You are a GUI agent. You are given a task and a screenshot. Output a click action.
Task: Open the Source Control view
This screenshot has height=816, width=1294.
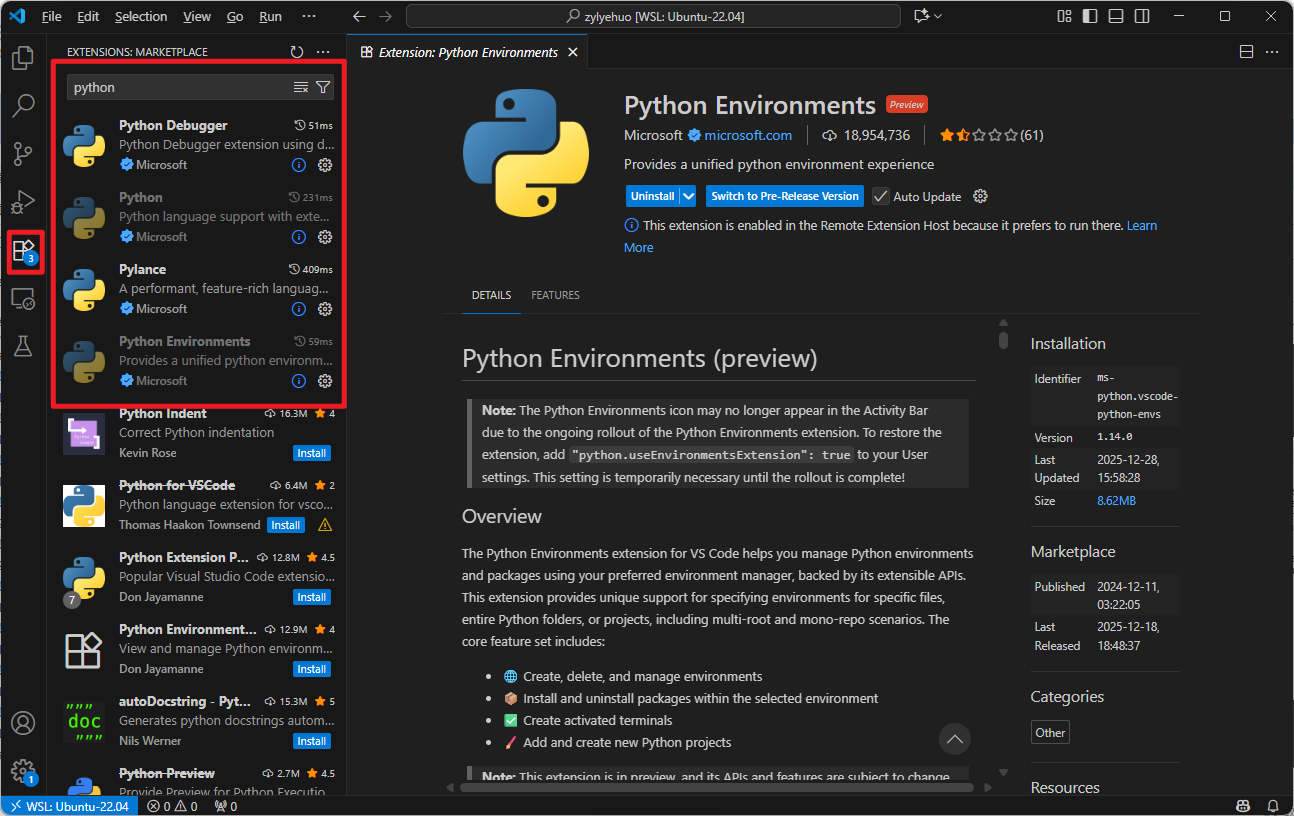tap(23, 154)
